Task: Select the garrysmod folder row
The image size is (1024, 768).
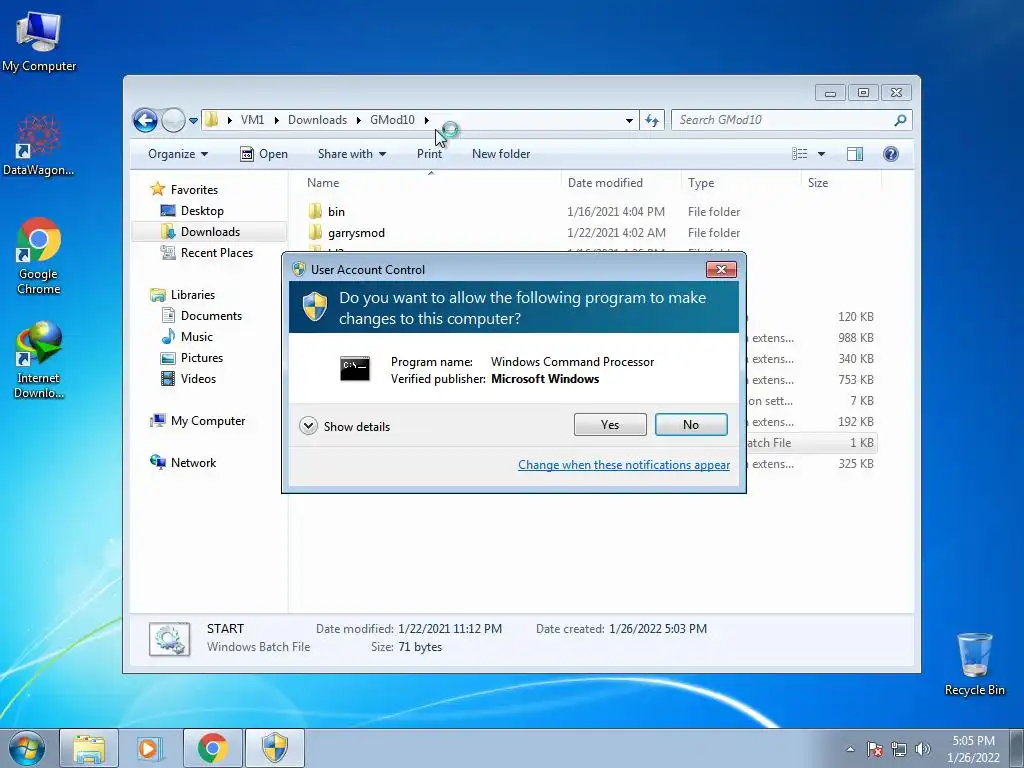Action: [x=590, y=232]
